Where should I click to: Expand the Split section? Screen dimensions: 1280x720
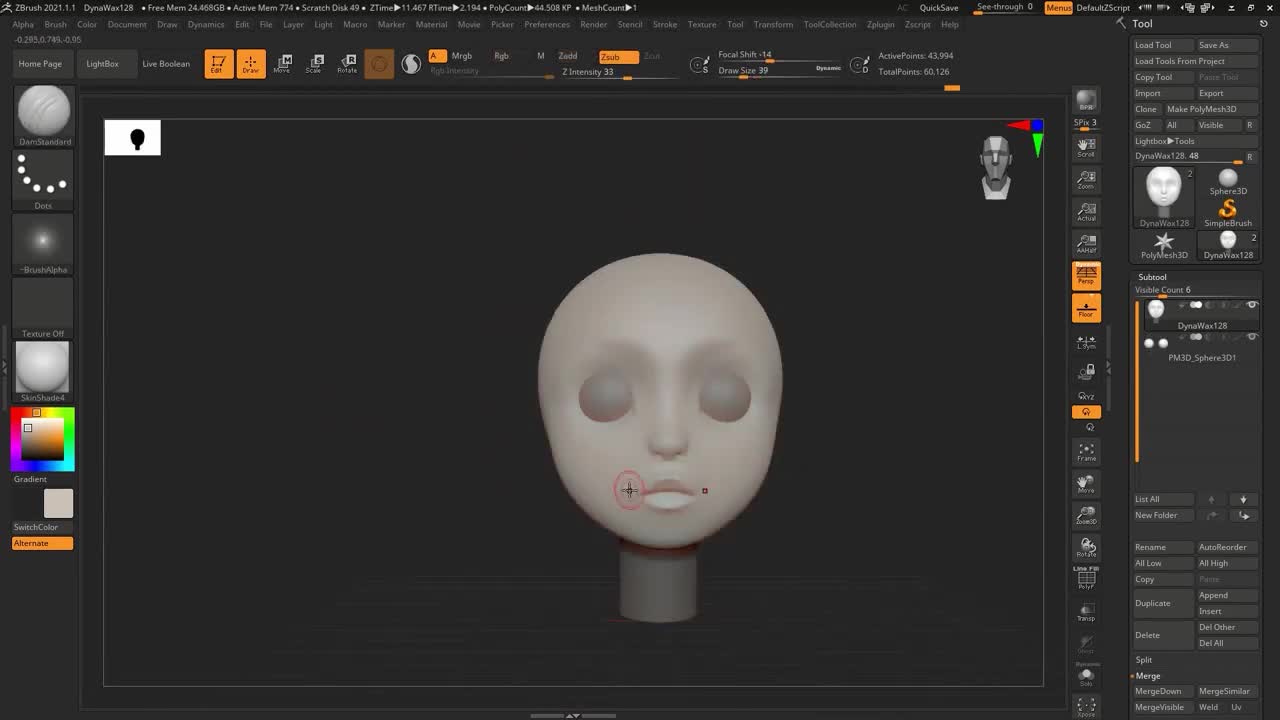tap(1144, 660)
